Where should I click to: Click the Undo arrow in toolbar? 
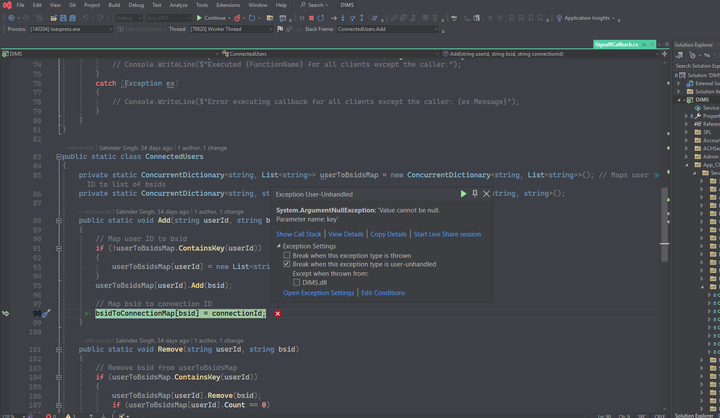85,18
